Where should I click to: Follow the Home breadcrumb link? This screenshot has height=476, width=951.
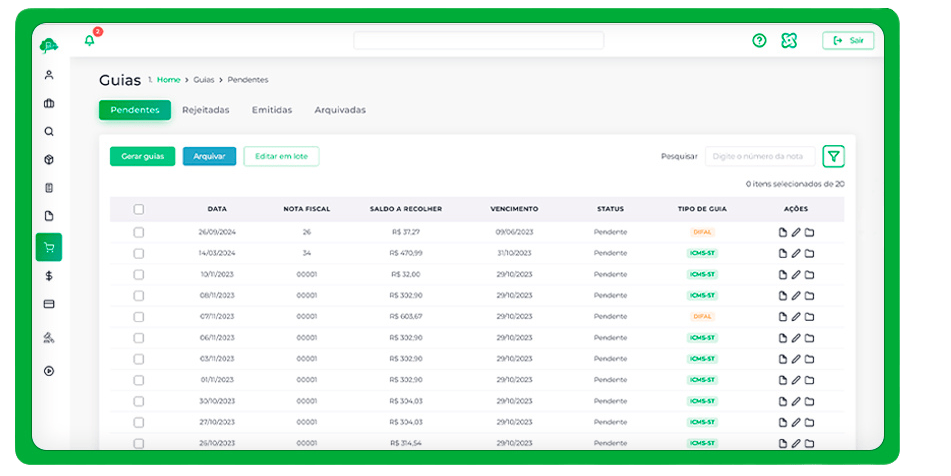pos(169,79)
